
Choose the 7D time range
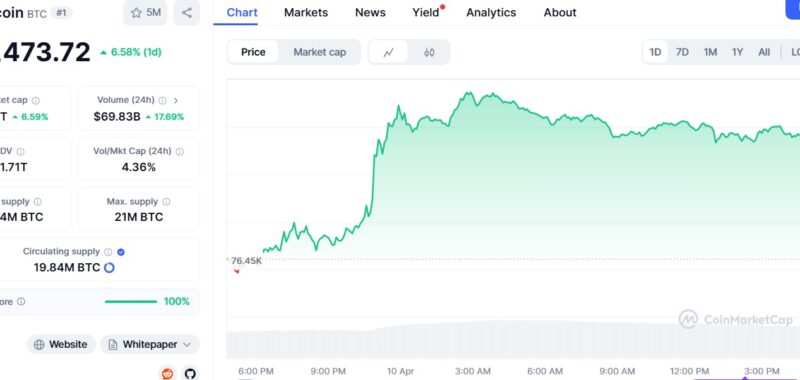(682, 52)
